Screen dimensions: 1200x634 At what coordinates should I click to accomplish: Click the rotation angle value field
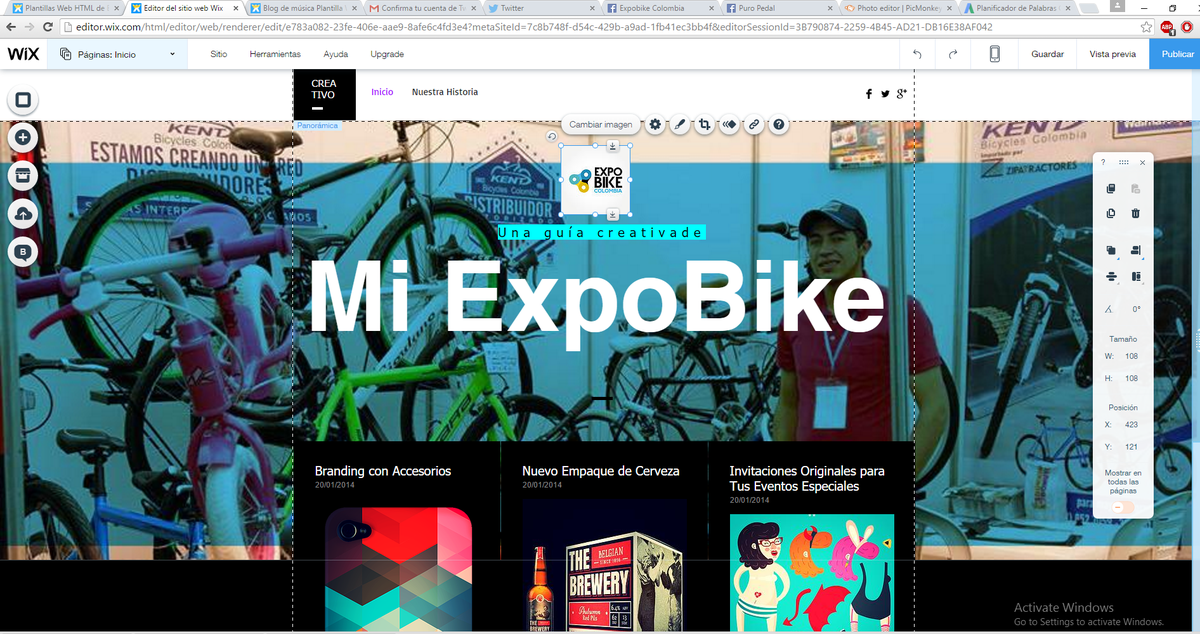pos(1136,309)
